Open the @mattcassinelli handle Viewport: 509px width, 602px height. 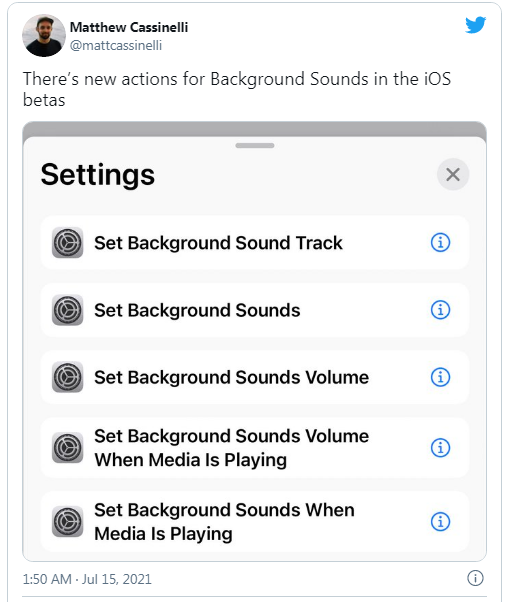click(x=116, y=45)
